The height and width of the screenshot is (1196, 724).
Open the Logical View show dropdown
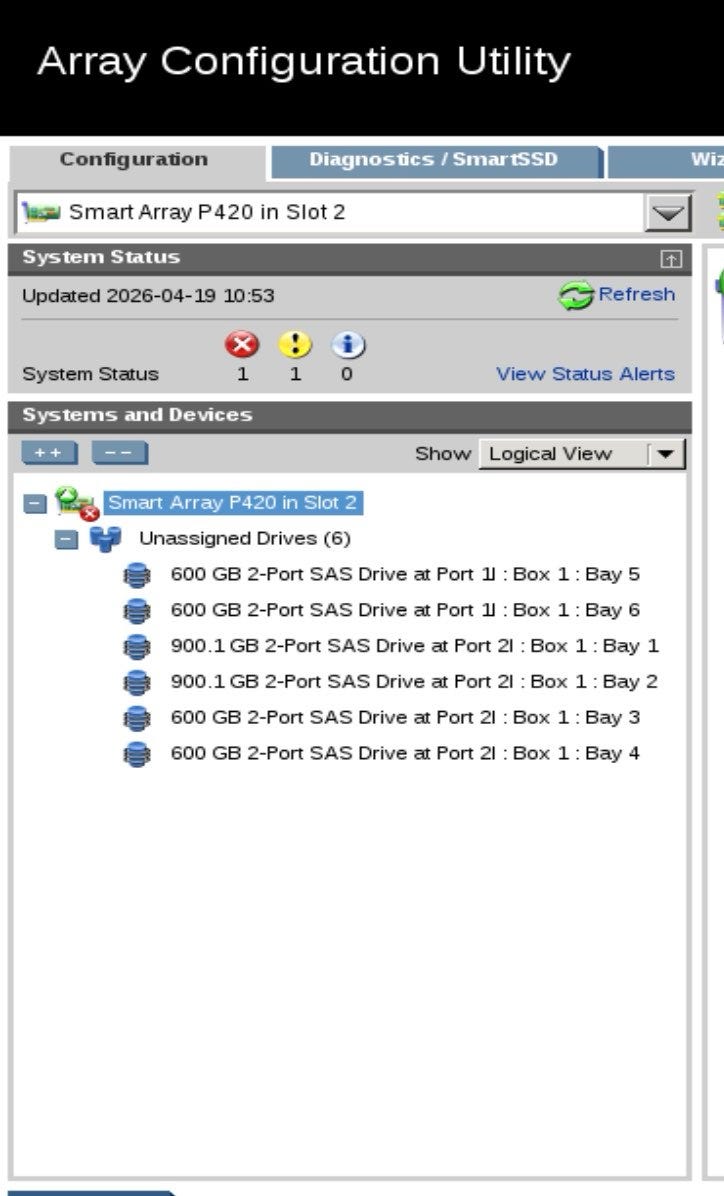(582, 454)
